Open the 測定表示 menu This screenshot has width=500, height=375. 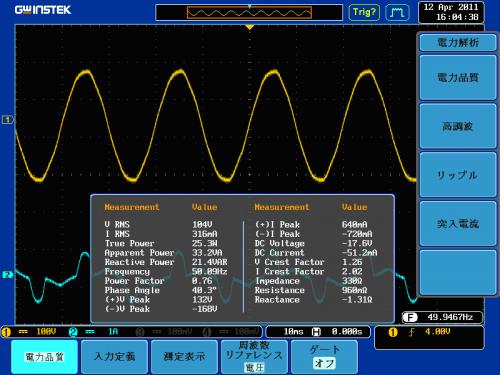click(x=184, y=357)
